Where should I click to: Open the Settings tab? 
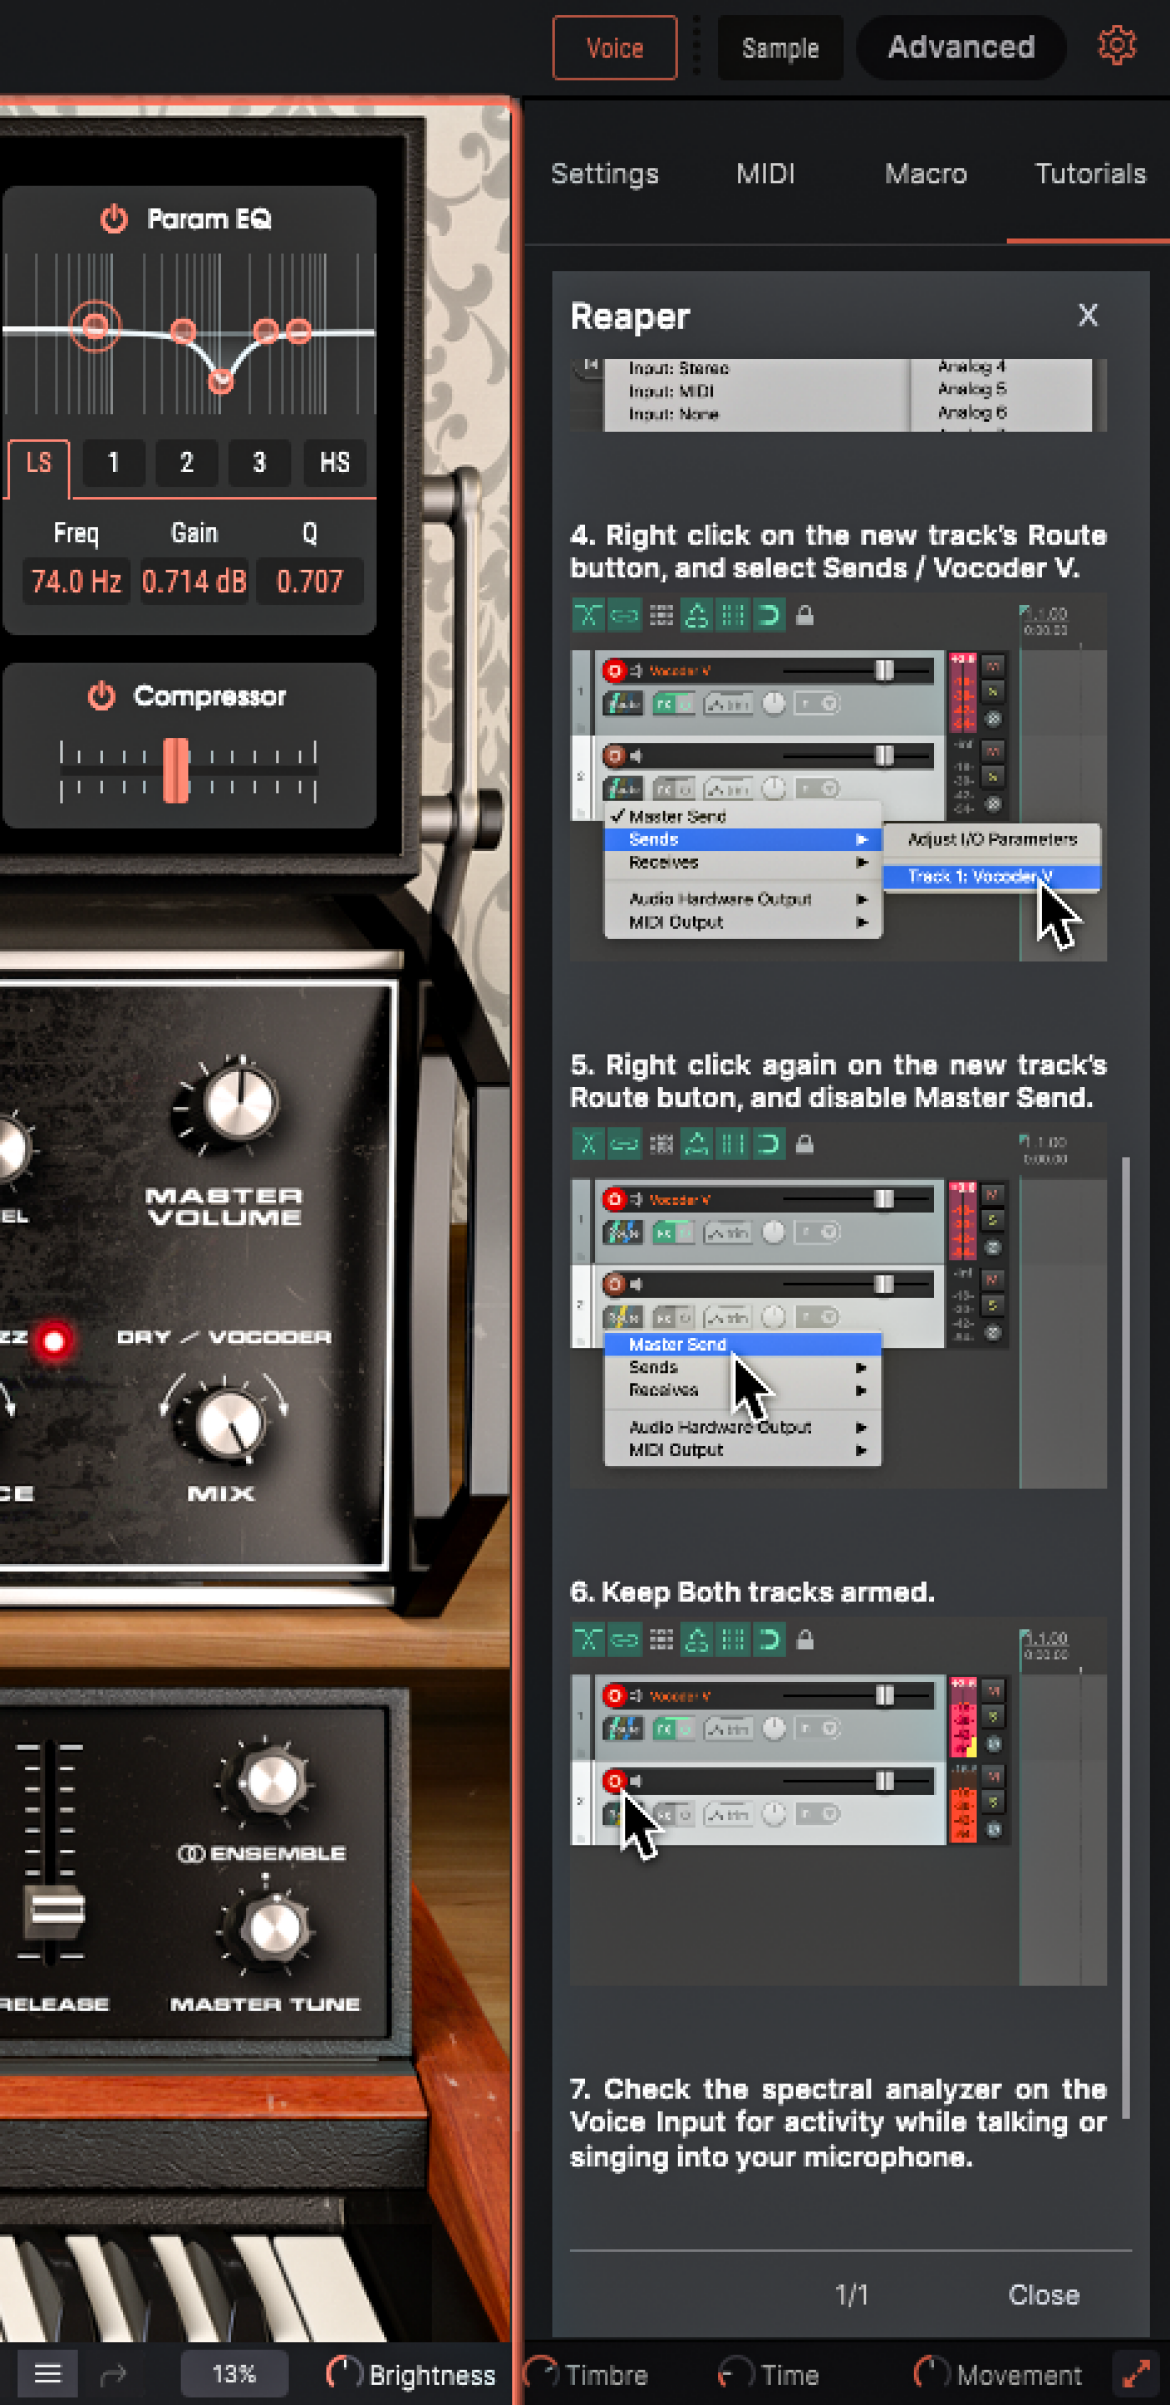[x=605, y=174]
